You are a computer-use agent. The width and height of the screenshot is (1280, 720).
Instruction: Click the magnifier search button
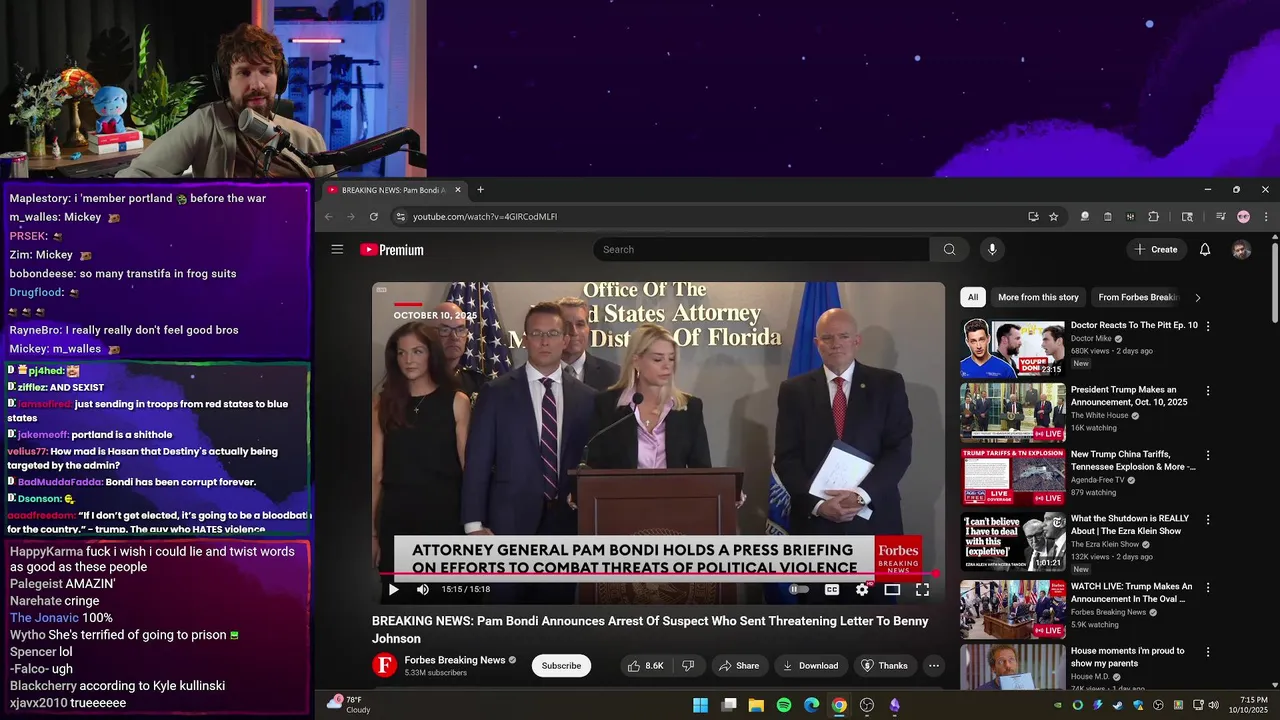click(949, 249)
